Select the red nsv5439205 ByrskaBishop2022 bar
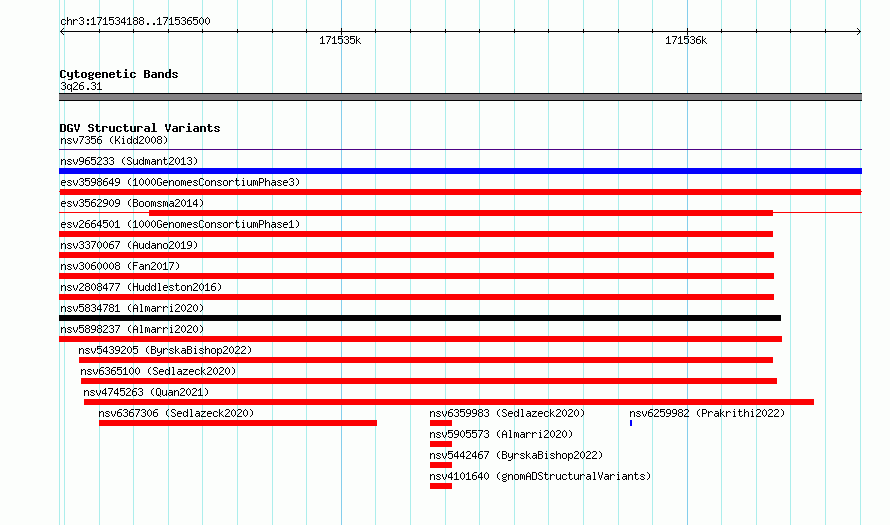This screenshot has width=890, height=525. (x=426, y=360)
